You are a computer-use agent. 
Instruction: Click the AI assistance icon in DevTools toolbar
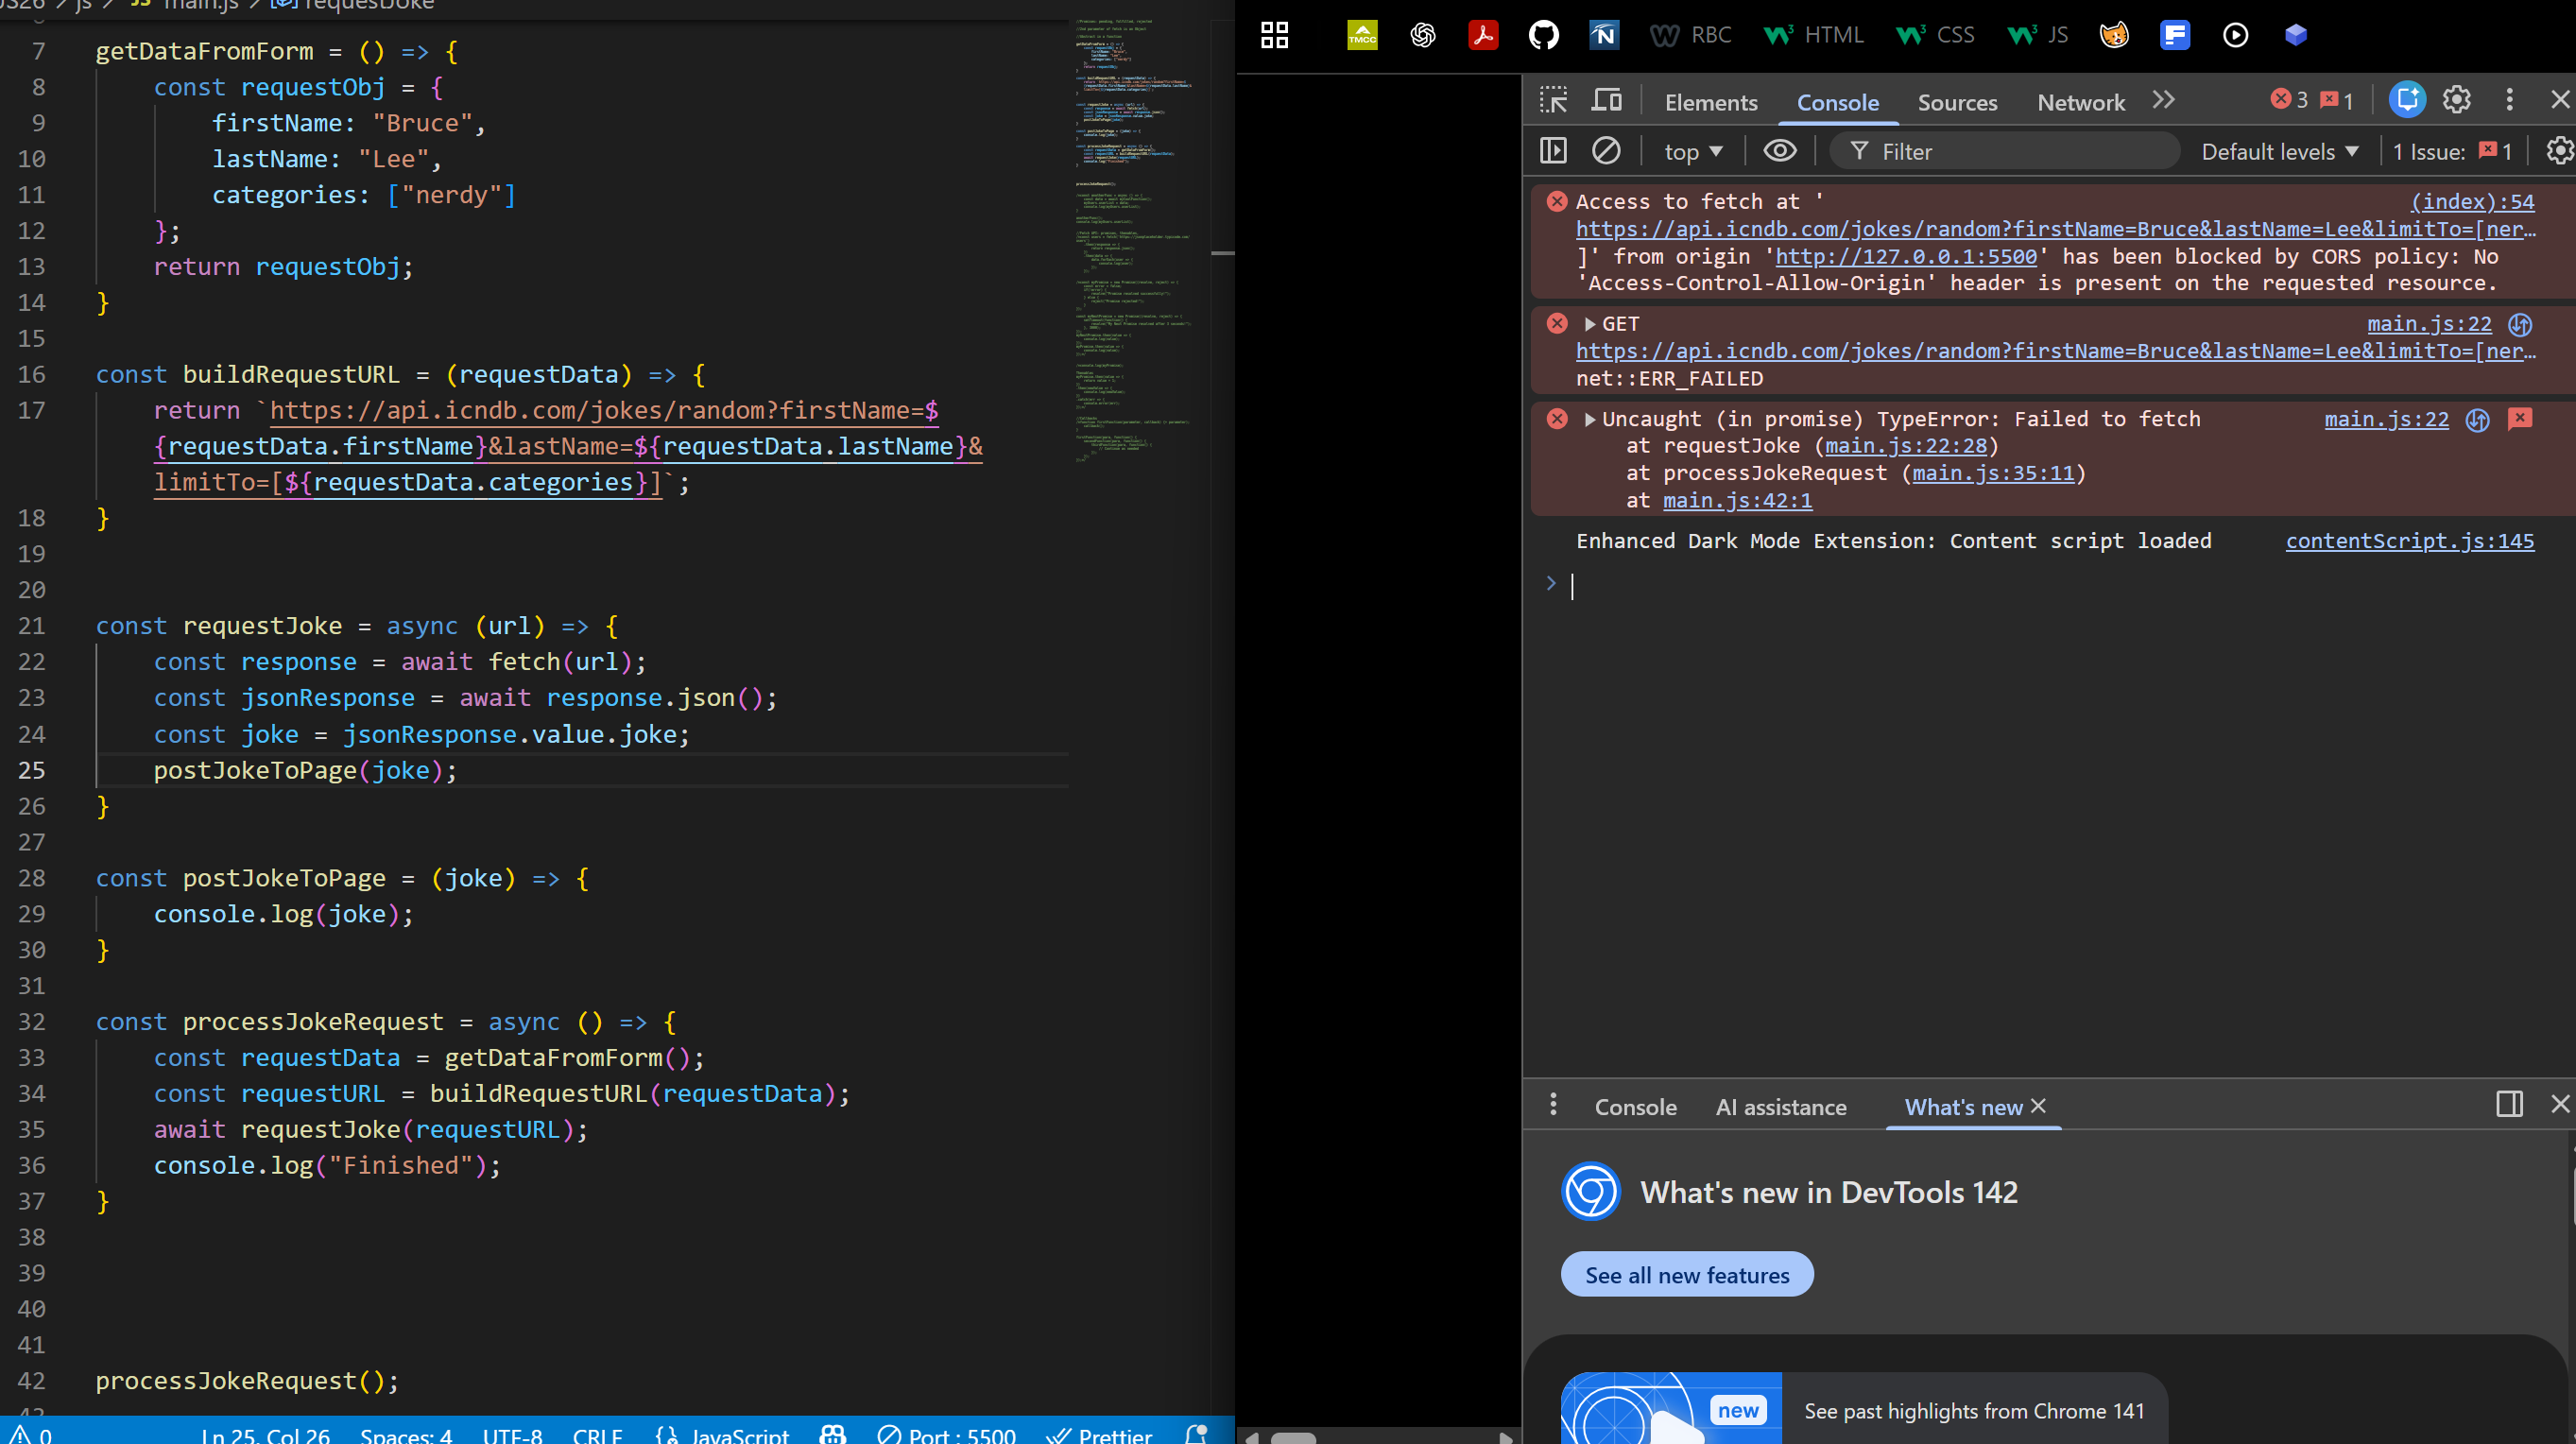2407,100
